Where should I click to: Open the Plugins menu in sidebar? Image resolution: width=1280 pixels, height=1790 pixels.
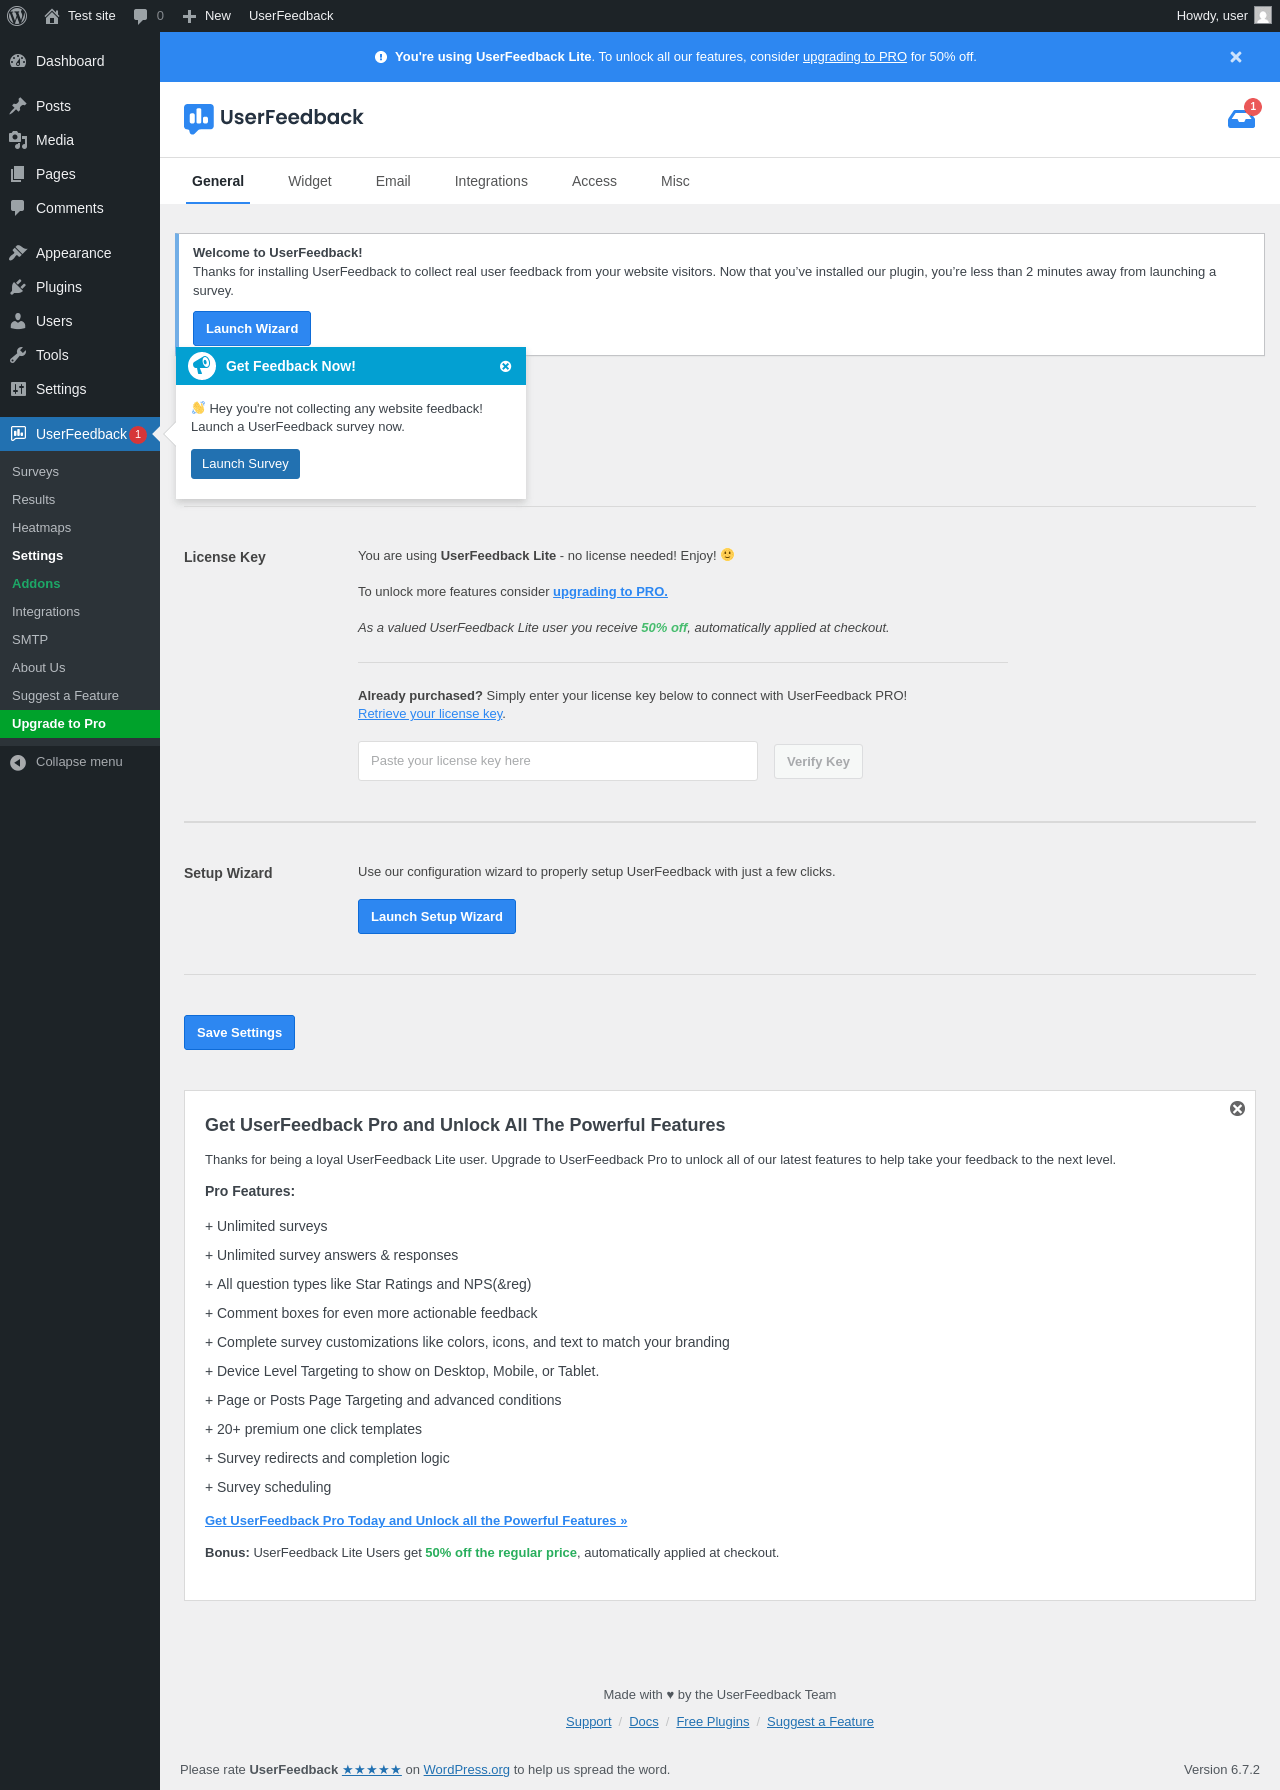coord(58,287)
